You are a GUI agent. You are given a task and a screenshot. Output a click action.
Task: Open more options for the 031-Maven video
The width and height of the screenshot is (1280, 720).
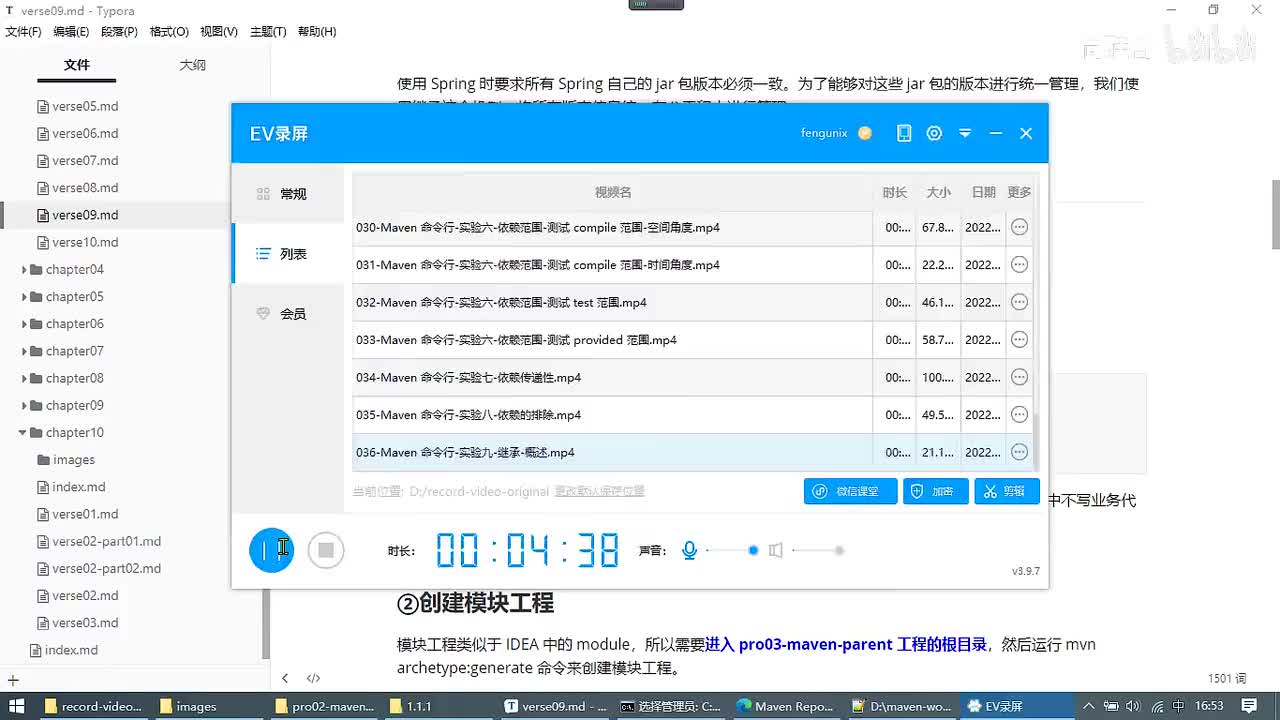tap(1019, 265)
